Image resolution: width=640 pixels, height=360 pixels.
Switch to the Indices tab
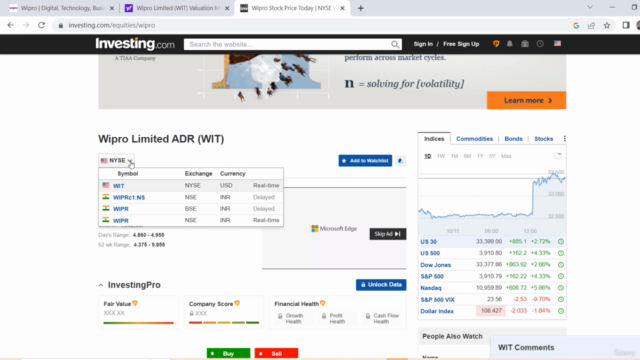pyautogui.click(x=434, y=139)
